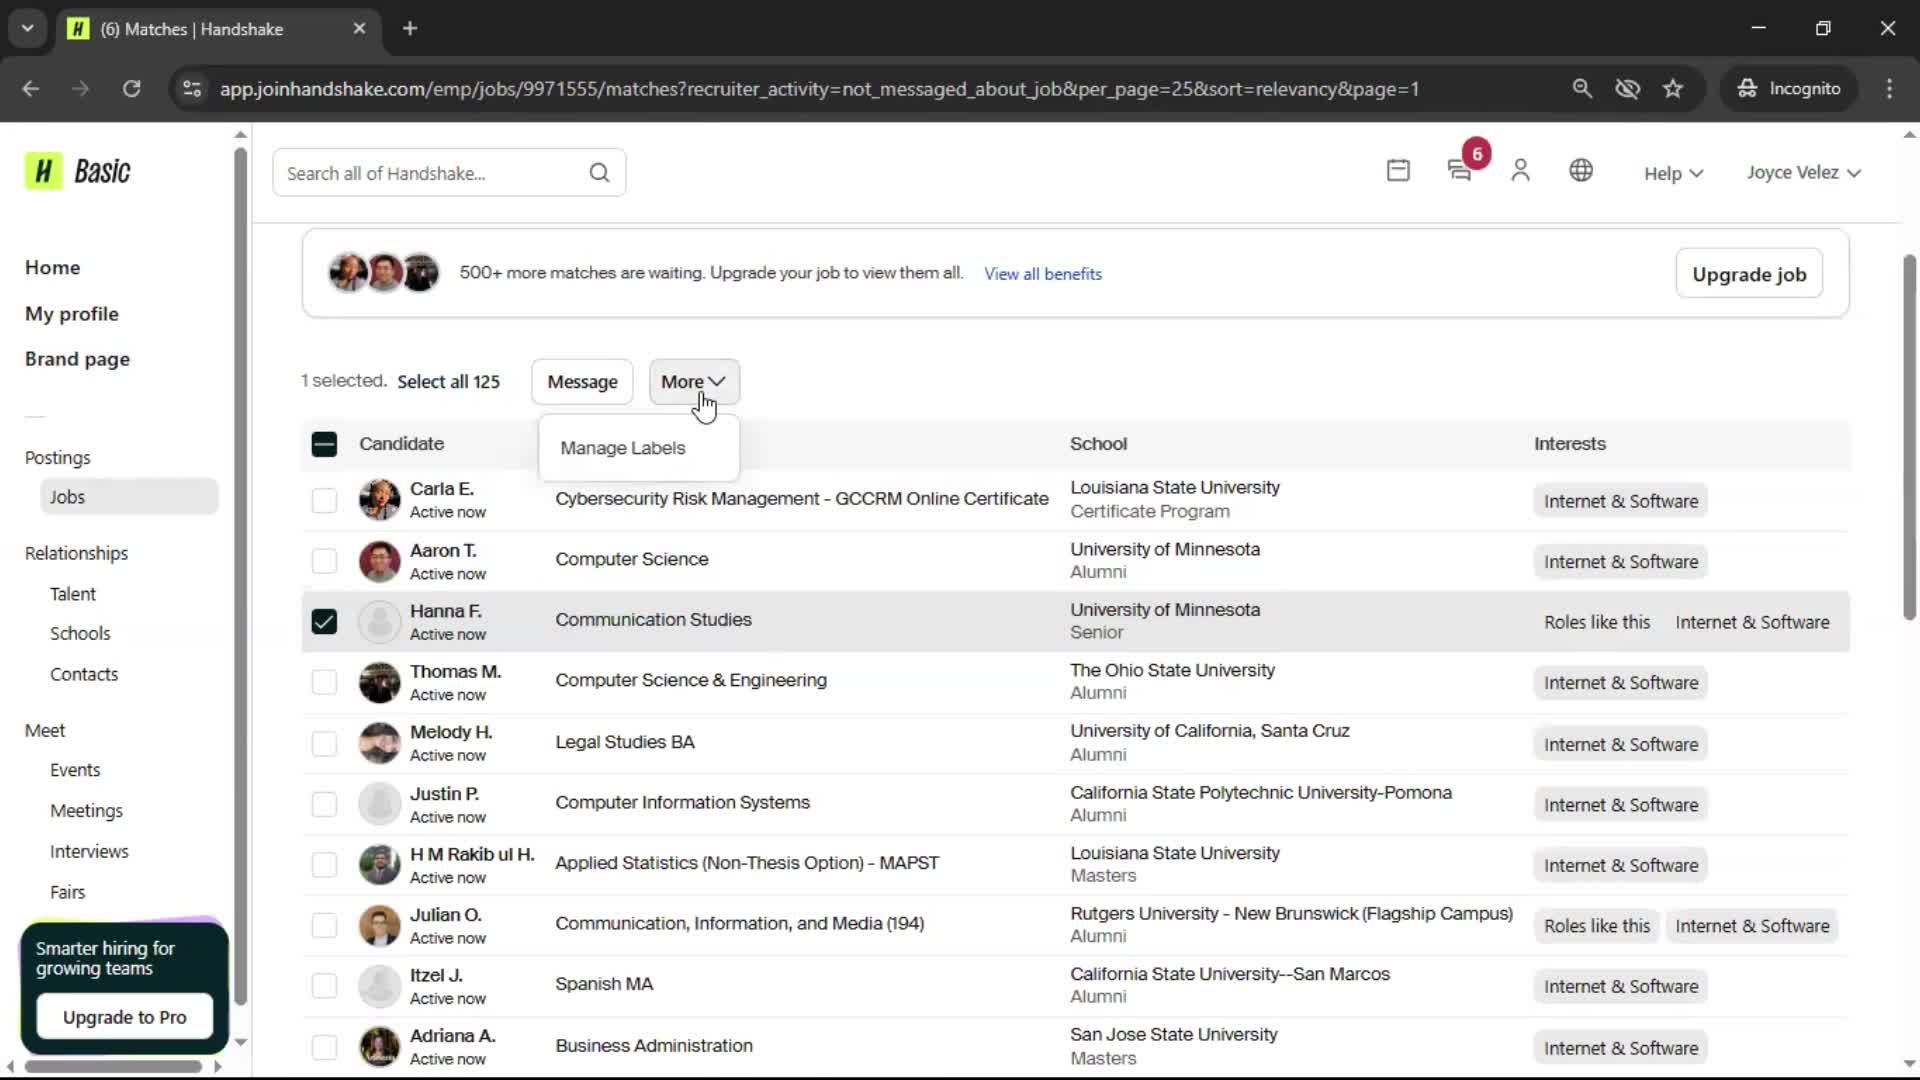Click the browser address bar URL

[819, 89]
